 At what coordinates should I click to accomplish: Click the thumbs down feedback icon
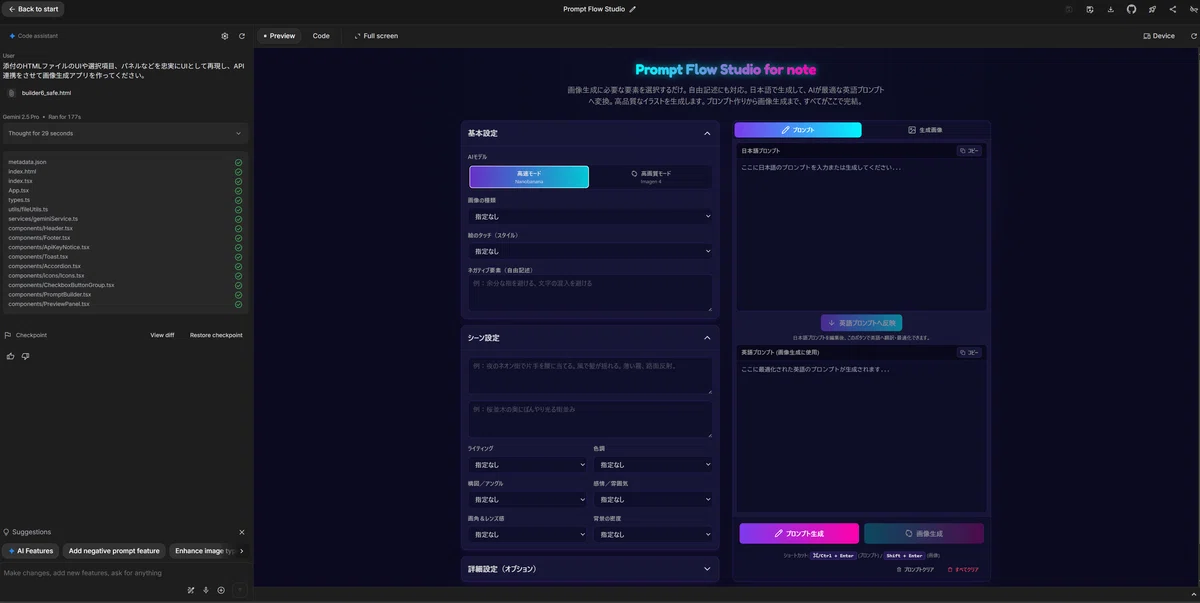click(x=25, y=356)
